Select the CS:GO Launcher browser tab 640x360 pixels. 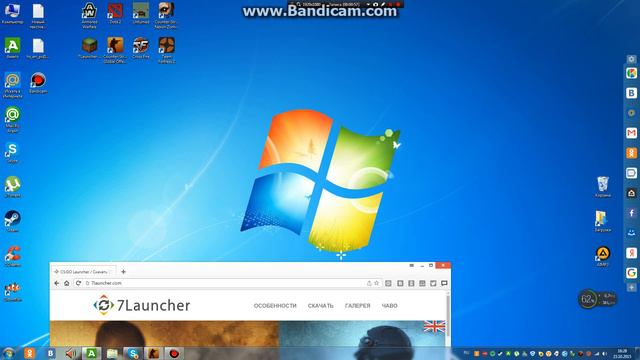click(x=84, y=271)
